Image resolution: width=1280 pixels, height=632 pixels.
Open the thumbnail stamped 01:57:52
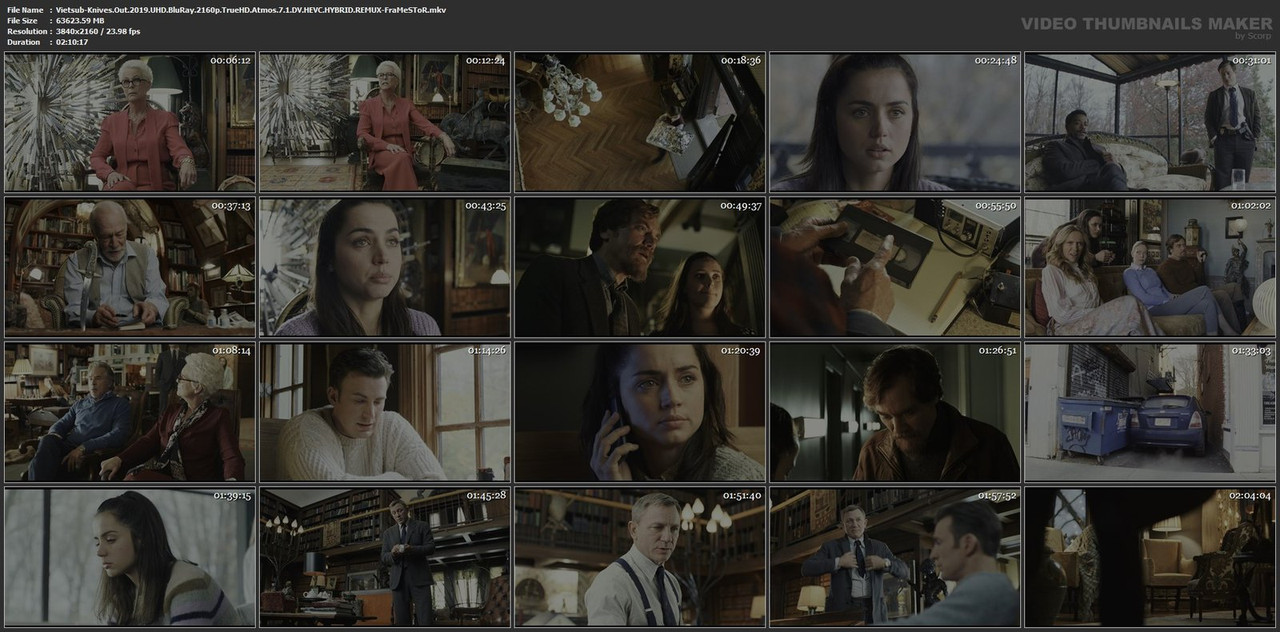click(894, 557)
